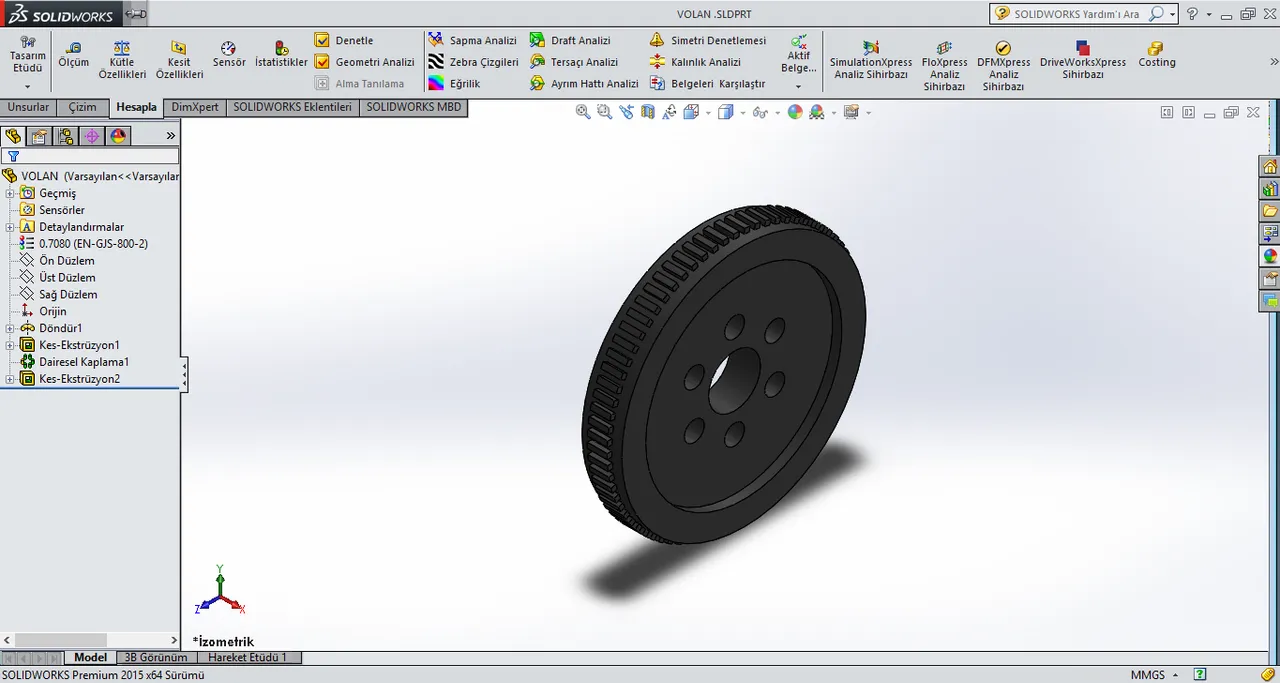The image size is (1280, 683).
Task: Open the View Settings monitor dropdown arrow
Action: point(868,113)
